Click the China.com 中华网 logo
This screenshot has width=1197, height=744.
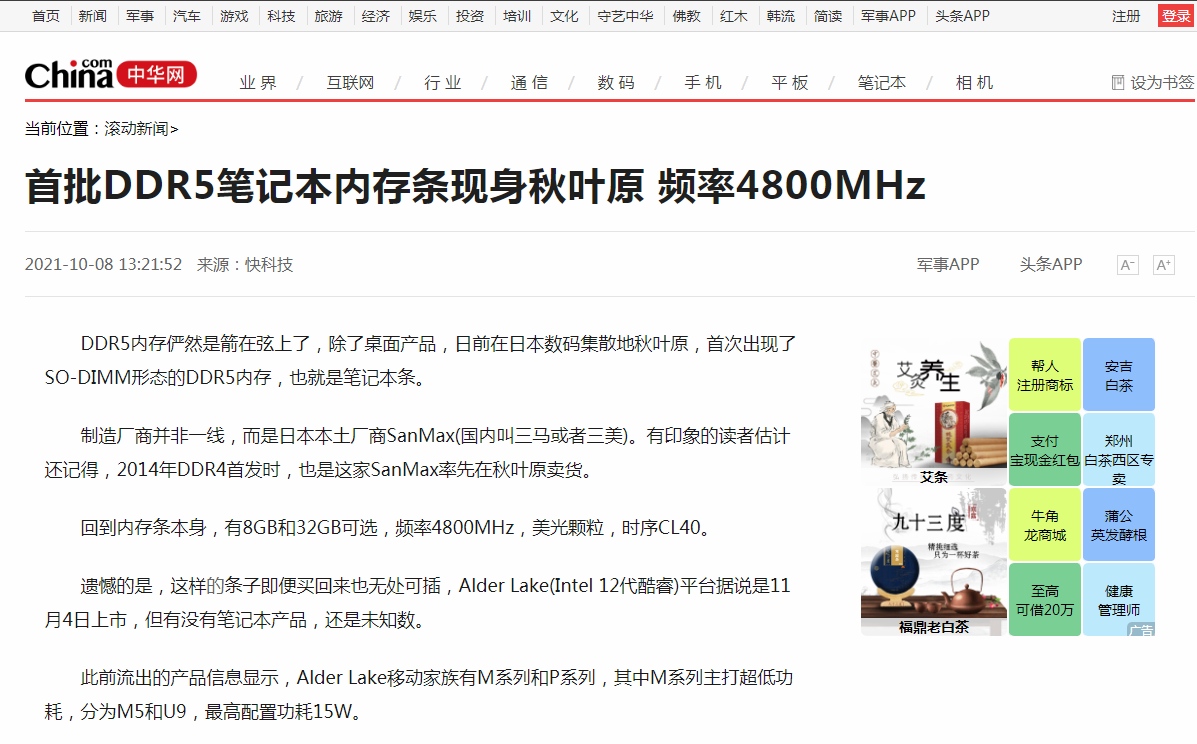pos(111,74)
